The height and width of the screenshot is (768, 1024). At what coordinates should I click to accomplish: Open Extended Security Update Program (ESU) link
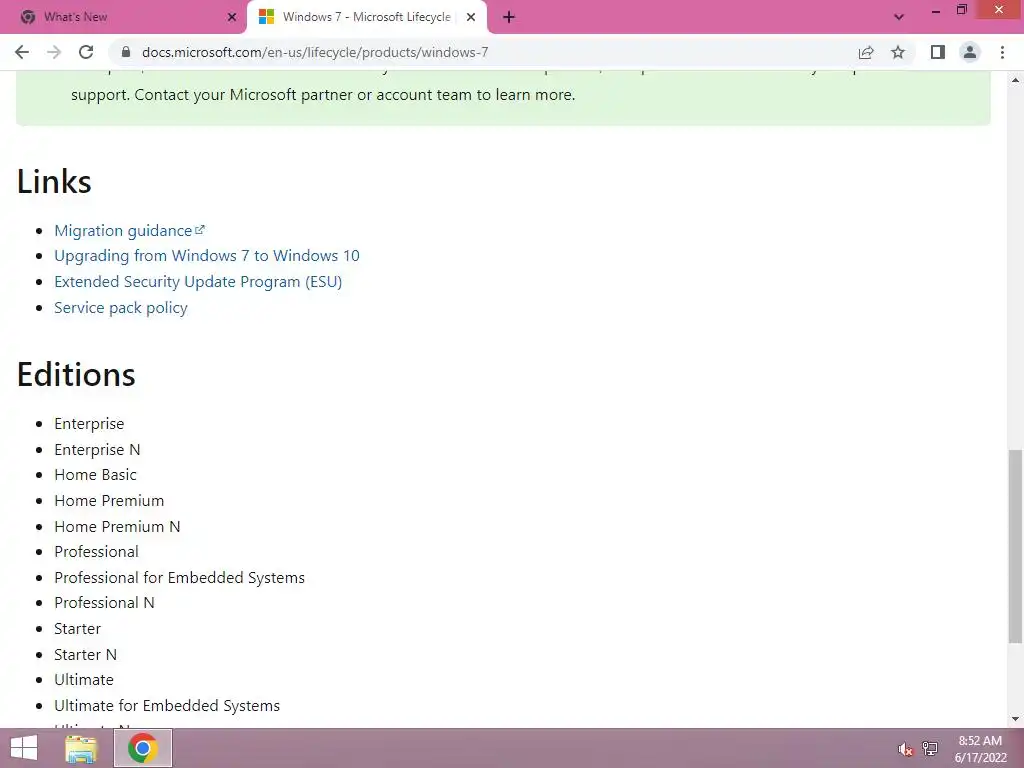point(198,281)
